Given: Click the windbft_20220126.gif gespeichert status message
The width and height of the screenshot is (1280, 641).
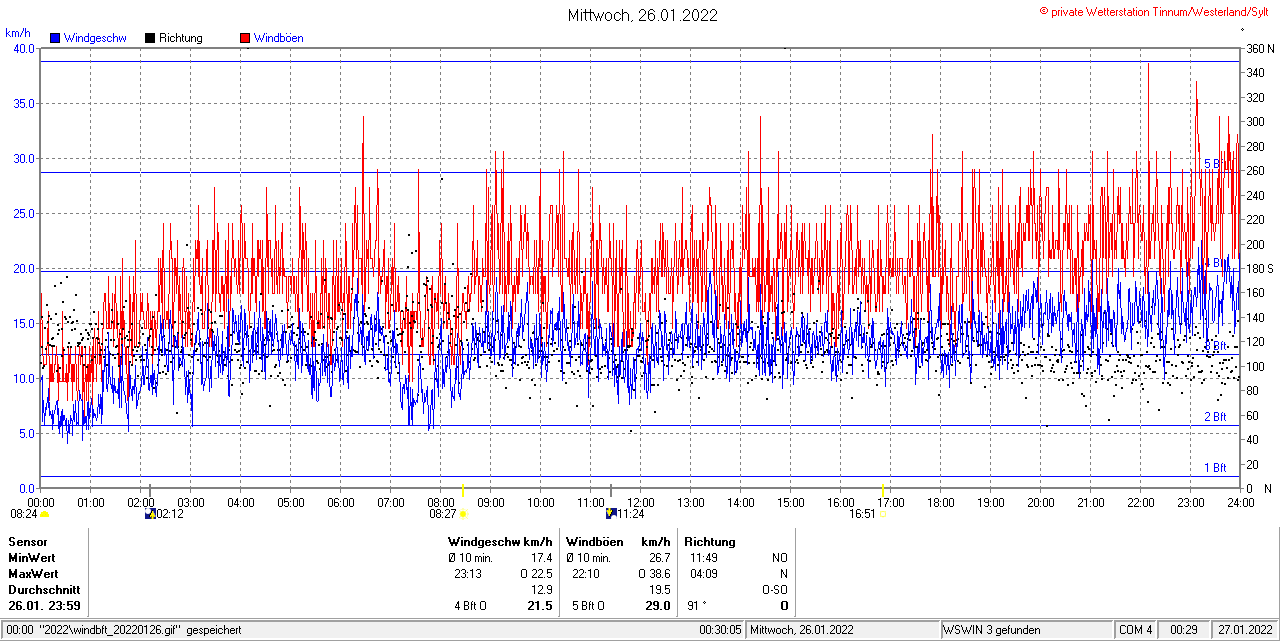Looking at the screenshot, I should [x=126, y=630].
